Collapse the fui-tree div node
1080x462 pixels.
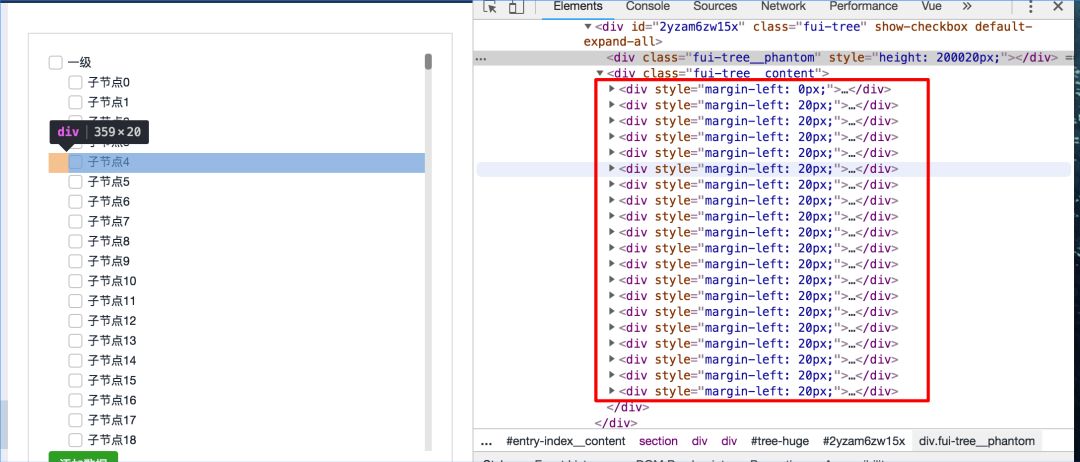(588, 27)
